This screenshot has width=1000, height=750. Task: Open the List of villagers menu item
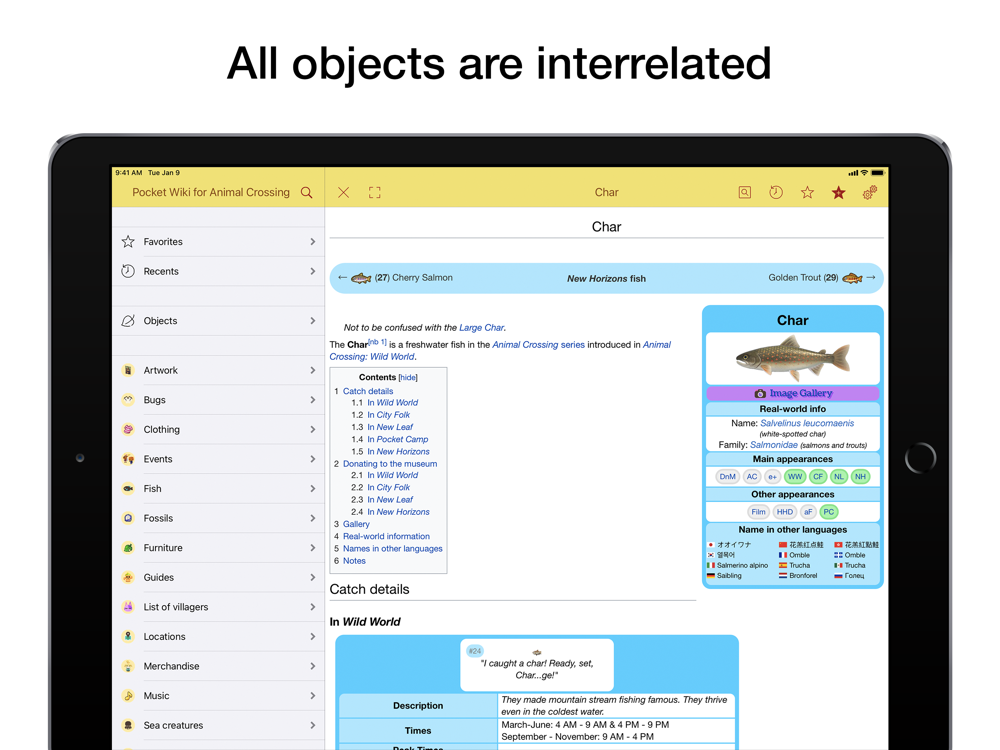(x=218, y=607)
